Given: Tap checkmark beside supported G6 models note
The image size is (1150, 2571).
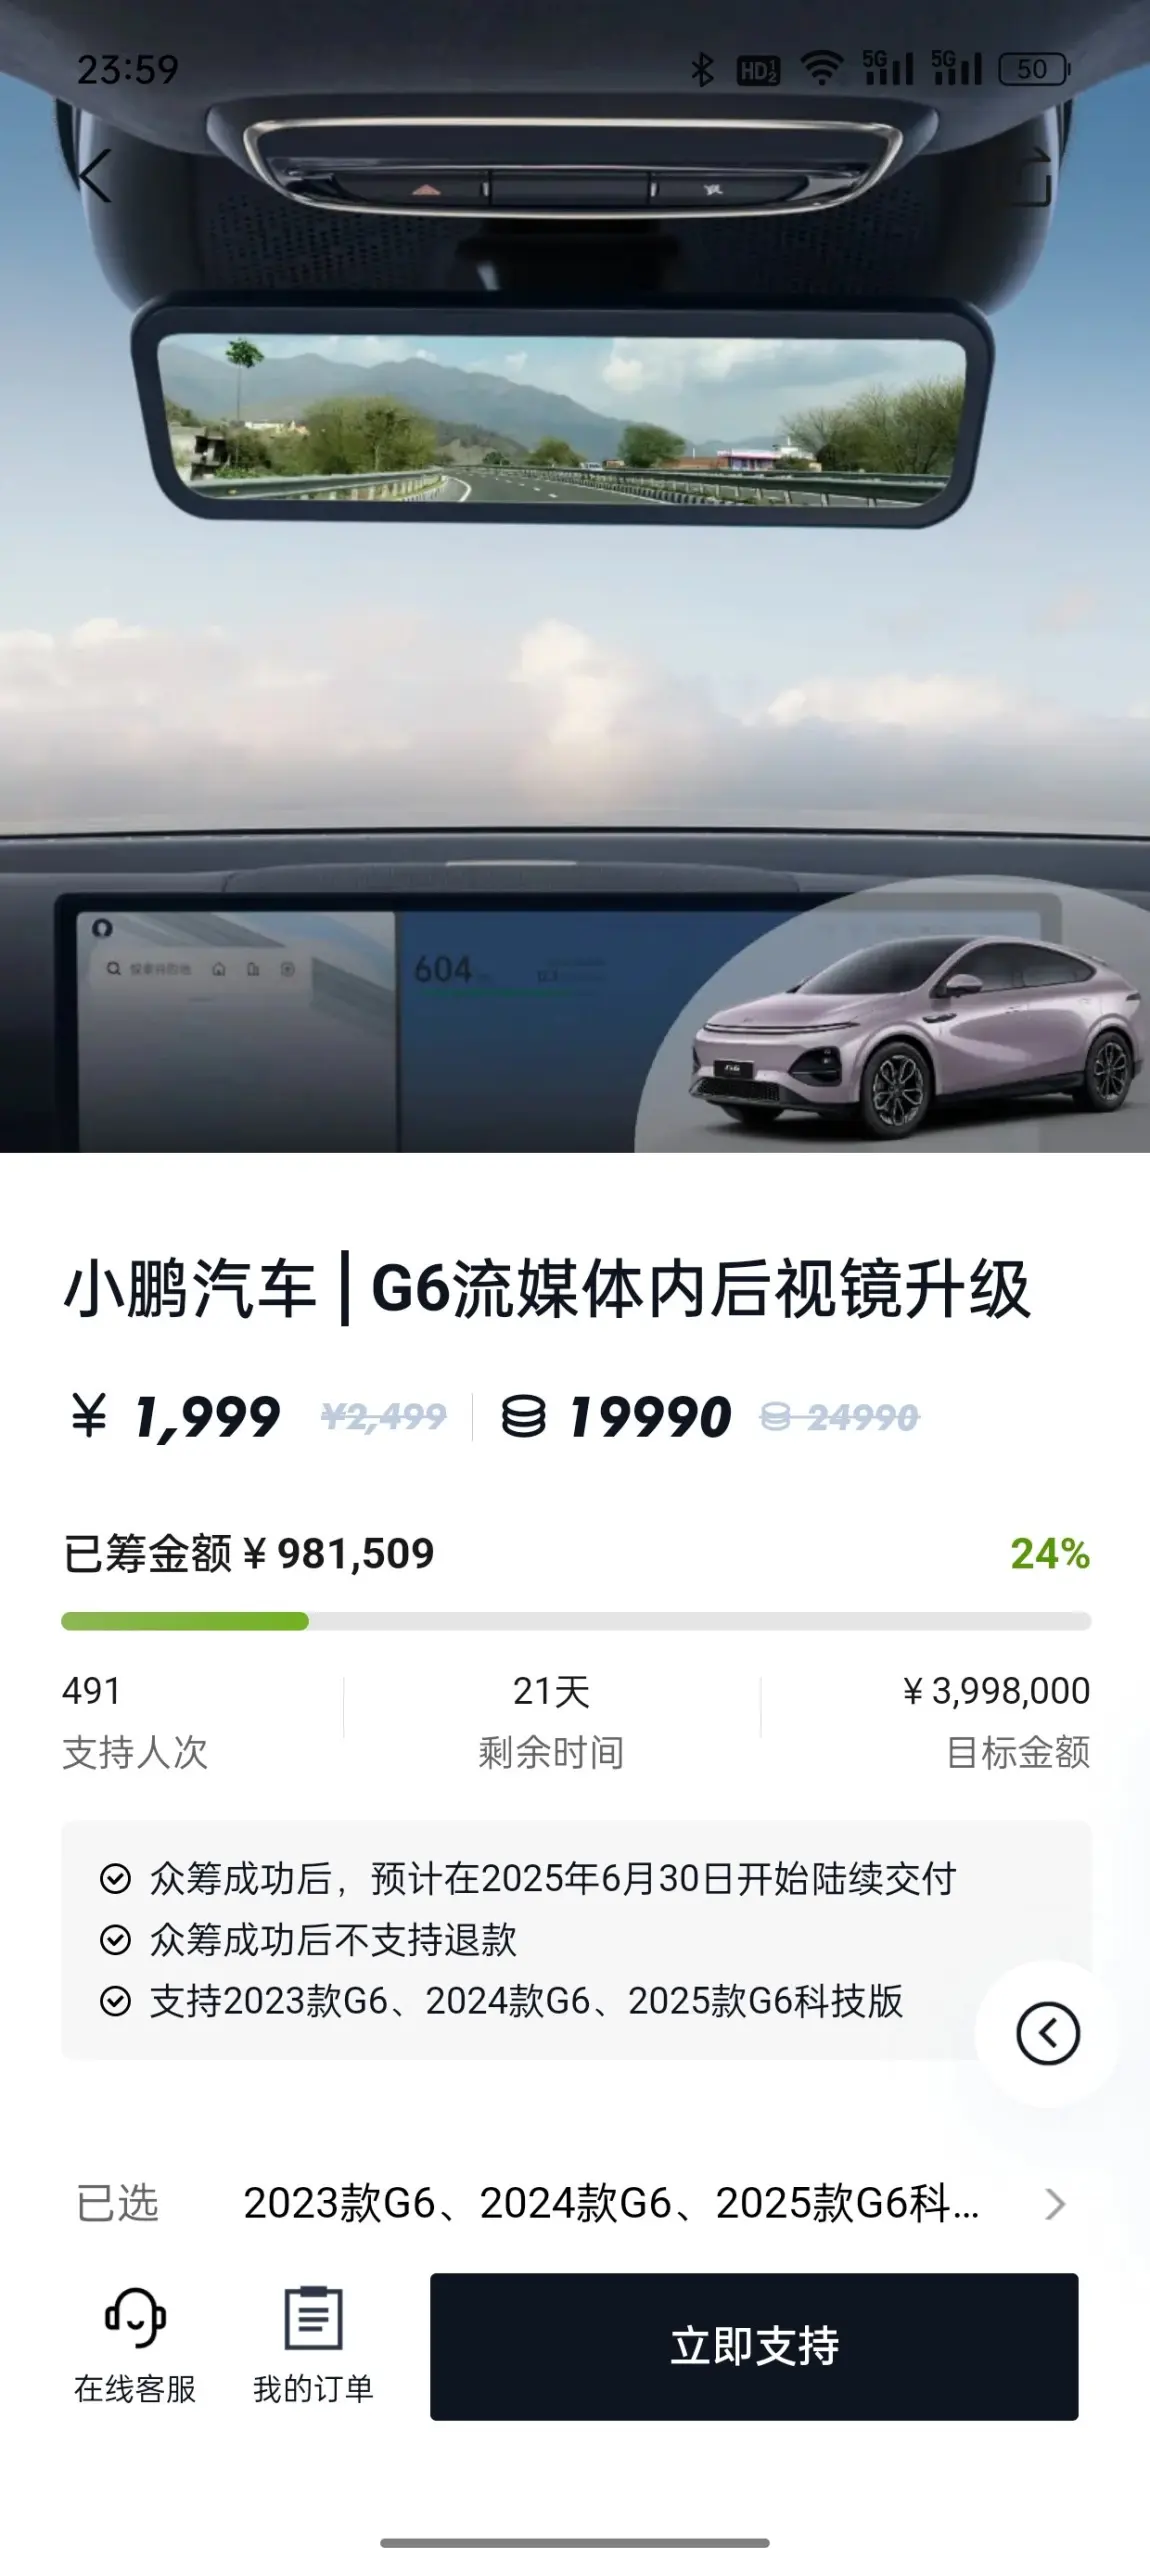Looking at the screenshot, I should (115, 2001).
